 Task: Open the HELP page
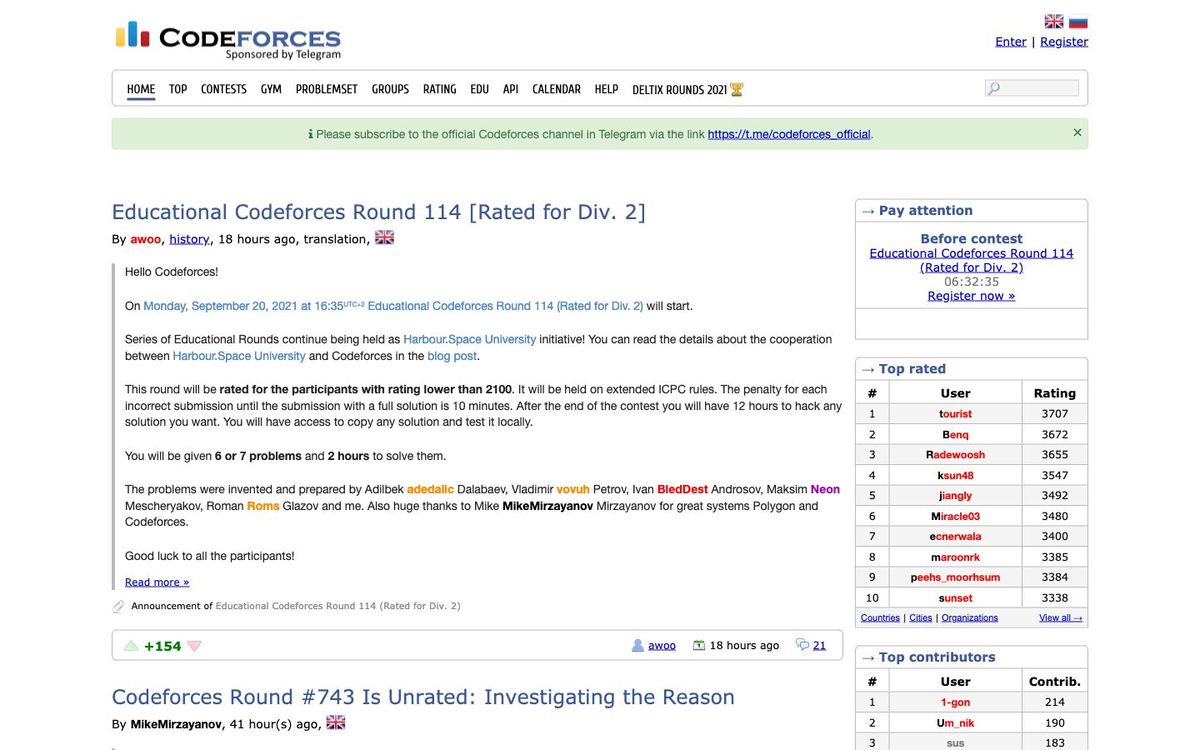[x=607, y=89]
